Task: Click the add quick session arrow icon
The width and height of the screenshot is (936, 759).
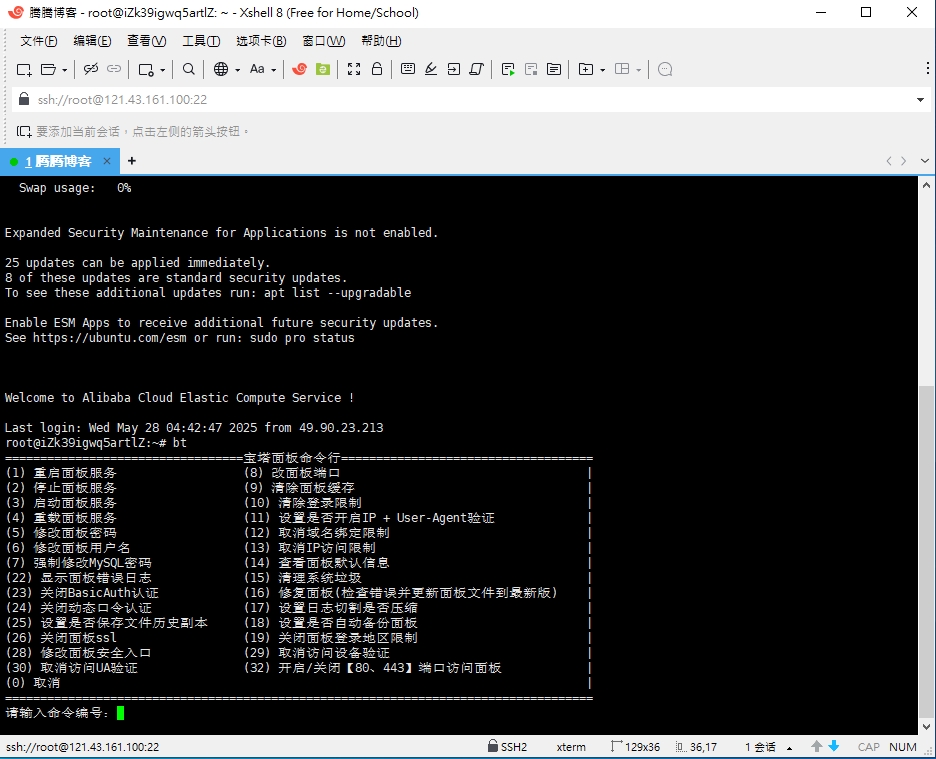Action: [x=24, y=131]
